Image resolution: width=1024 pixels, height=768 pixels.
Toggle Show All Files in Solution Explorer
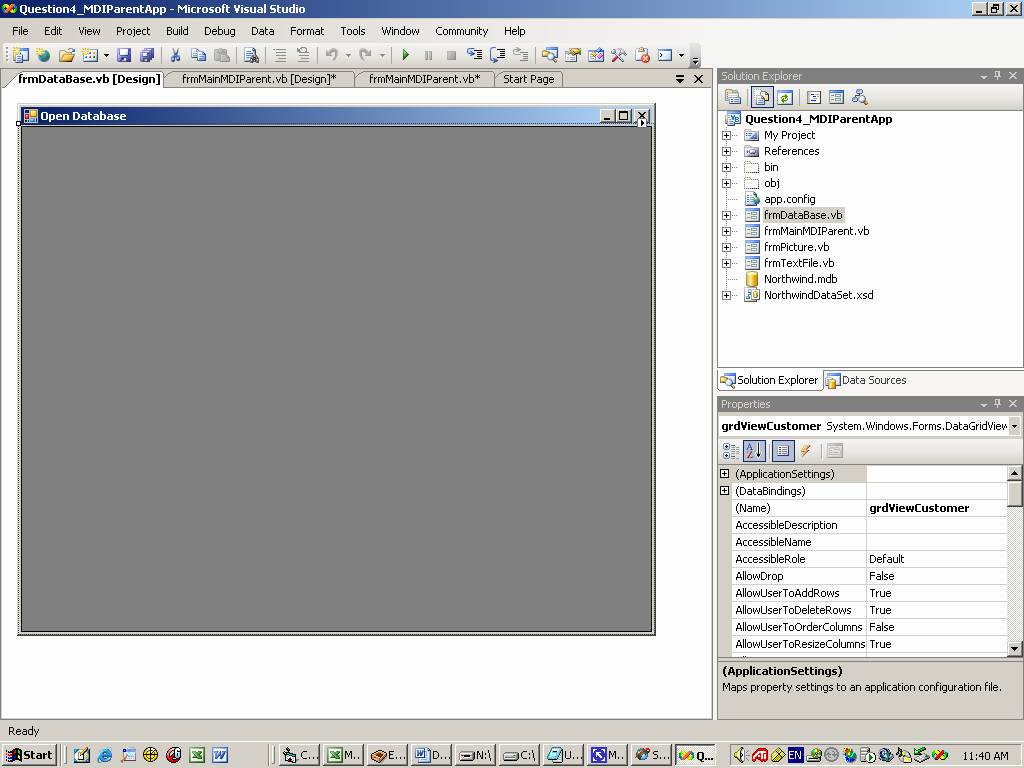coord(762,97)
